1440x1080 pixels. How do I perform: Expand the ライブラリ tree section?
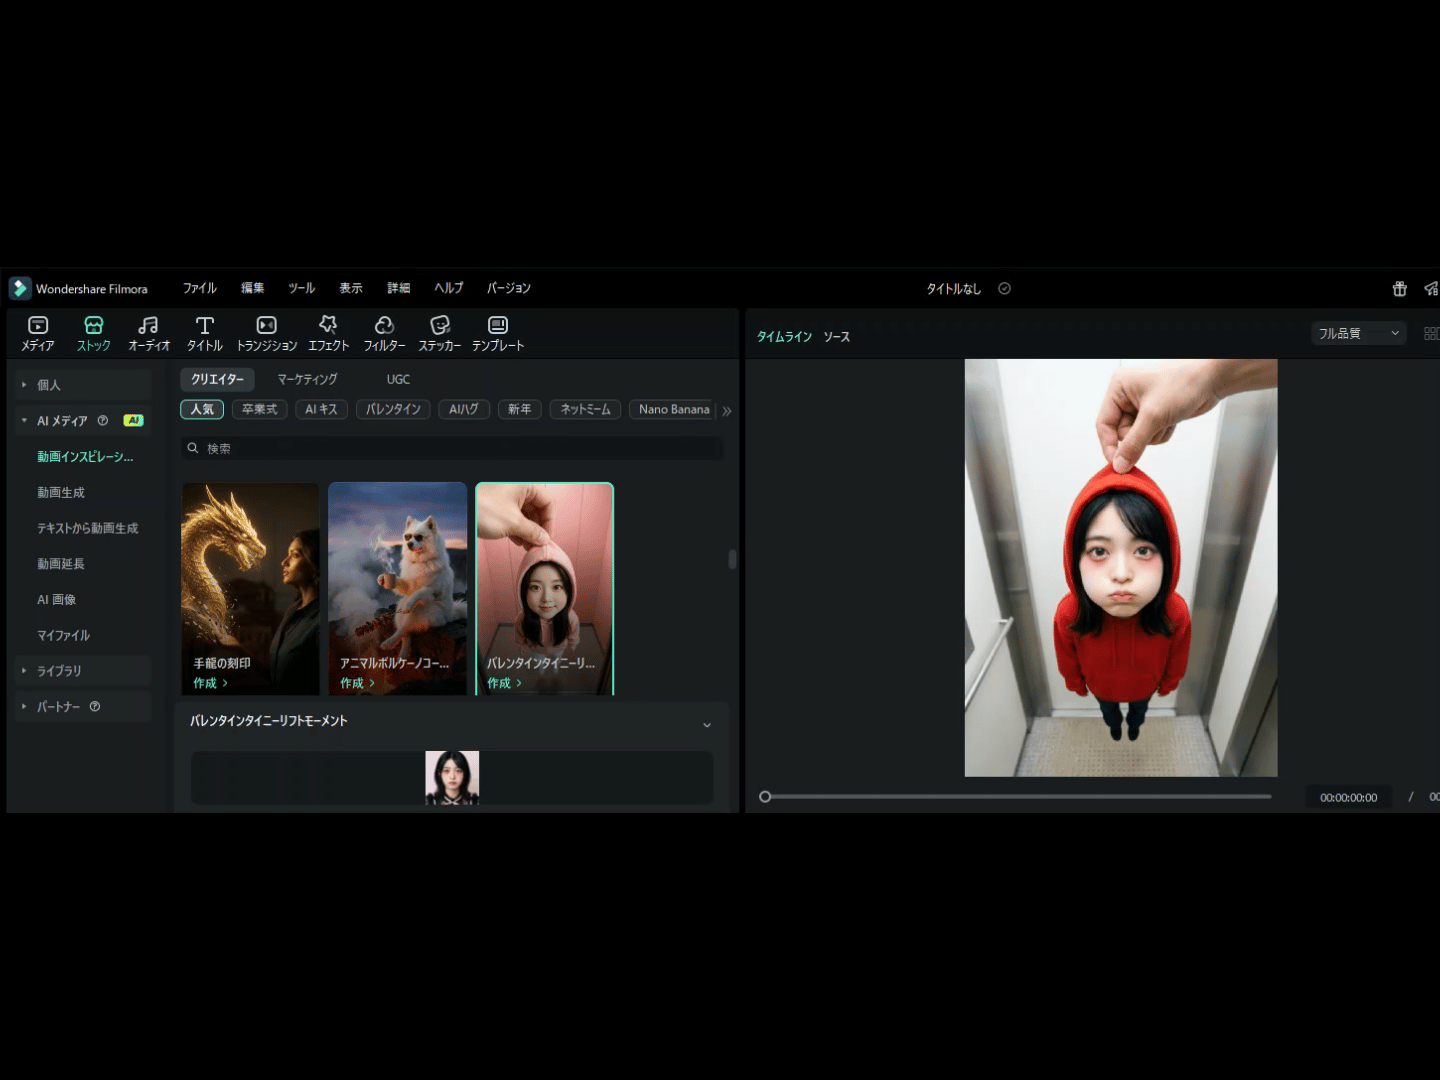[59, 671]
